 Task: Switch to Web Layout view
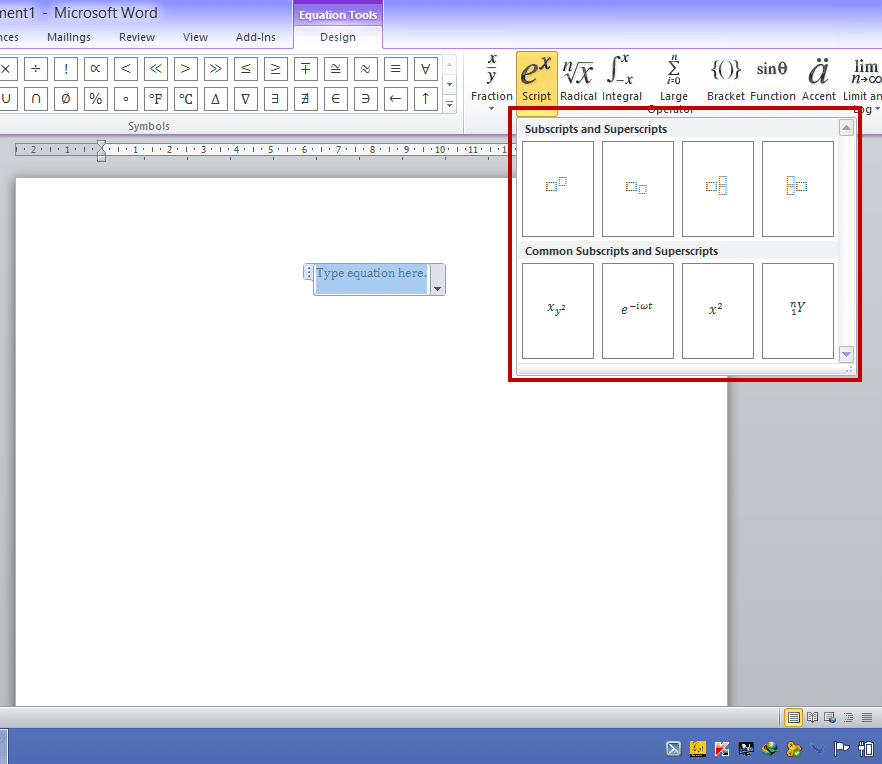pos(828,717)
